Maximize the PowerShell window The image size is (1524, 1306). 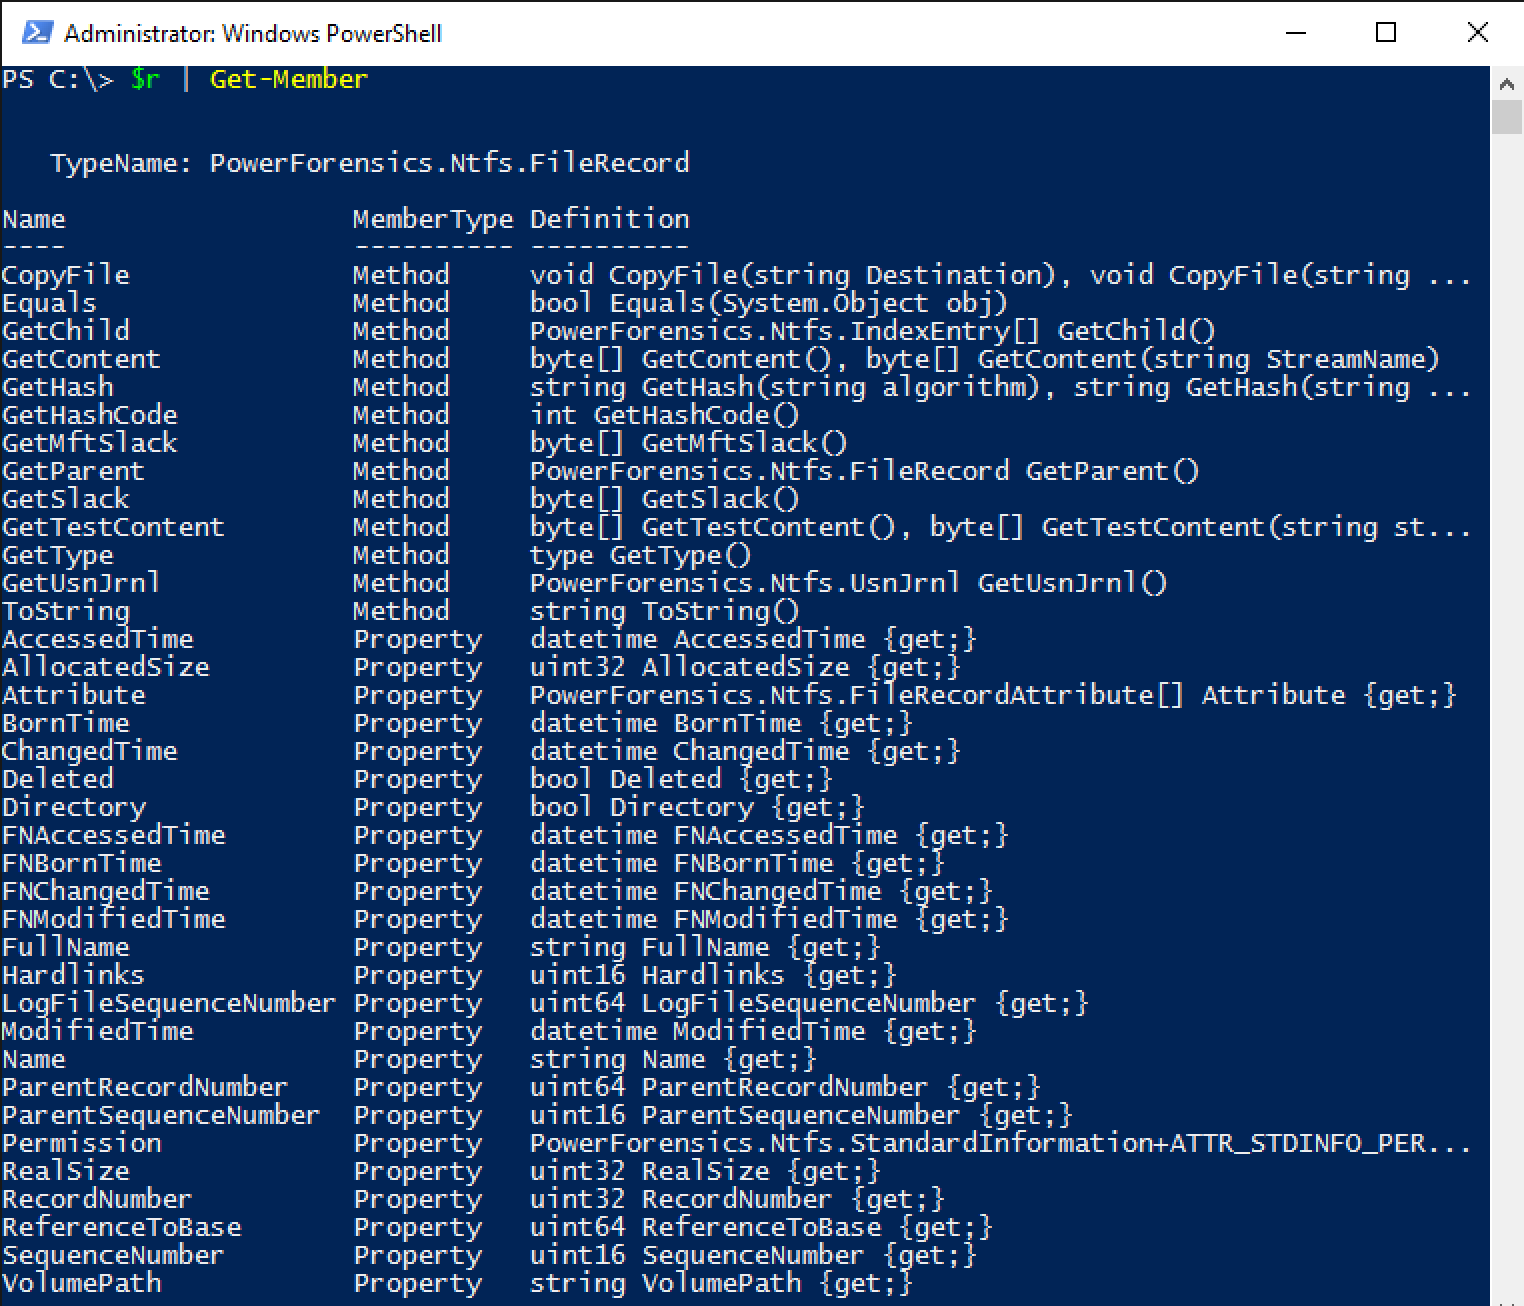(x=1386, y=33)
